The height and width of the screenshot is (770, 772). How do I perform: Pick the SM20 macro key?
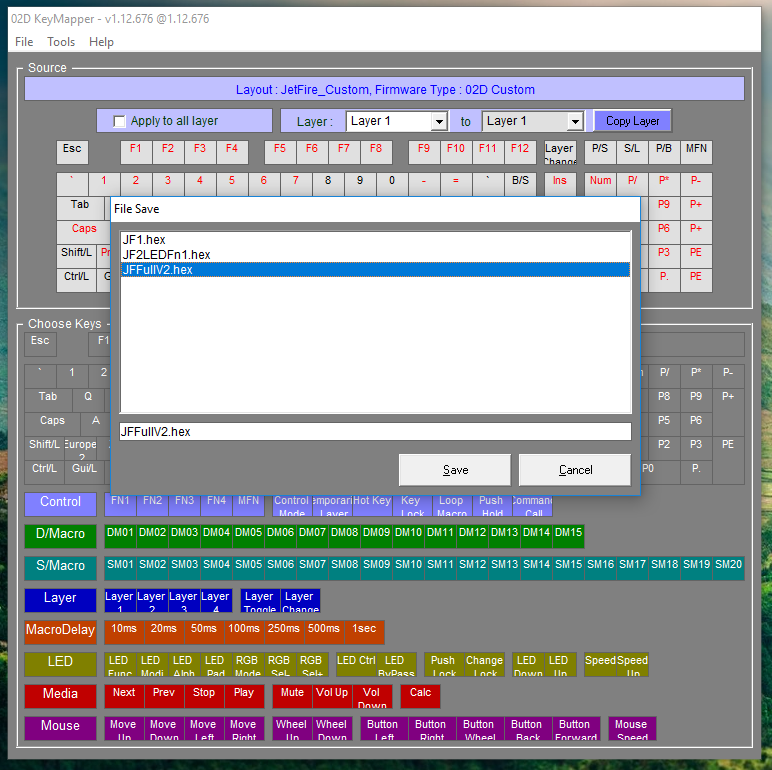pyautogui.click(x=729, y=566)
